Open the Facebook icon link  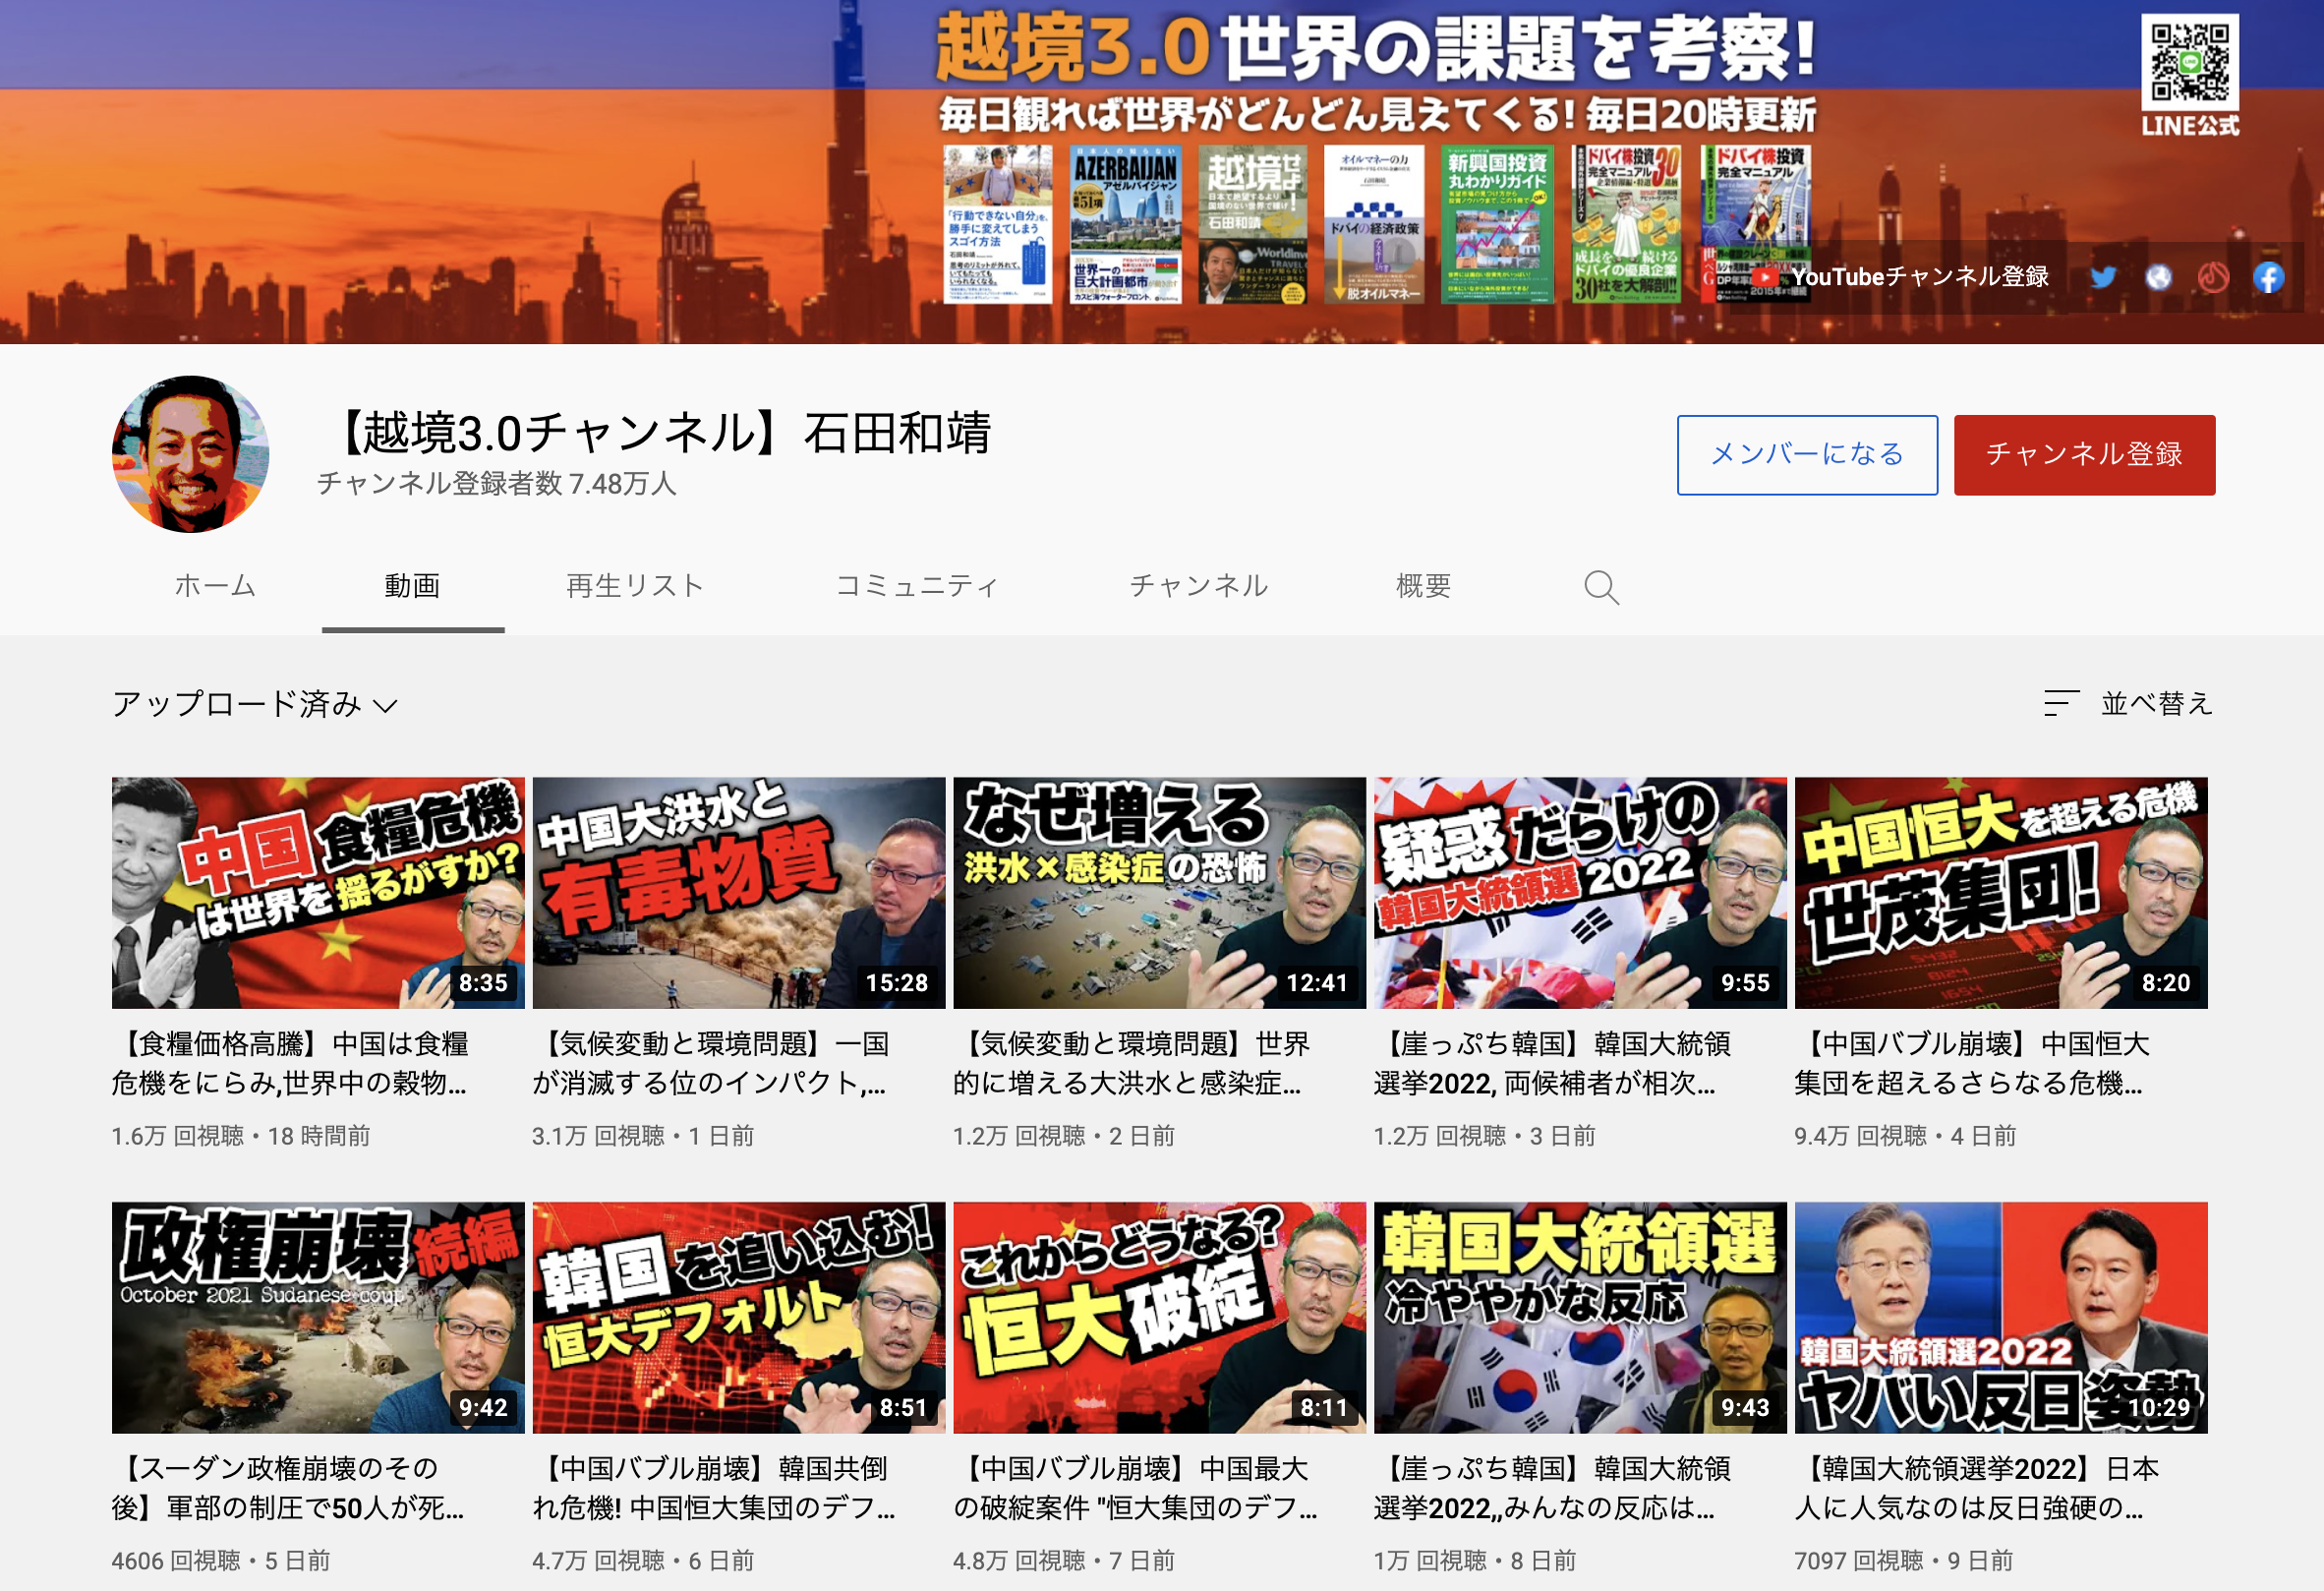[2268, 277]
